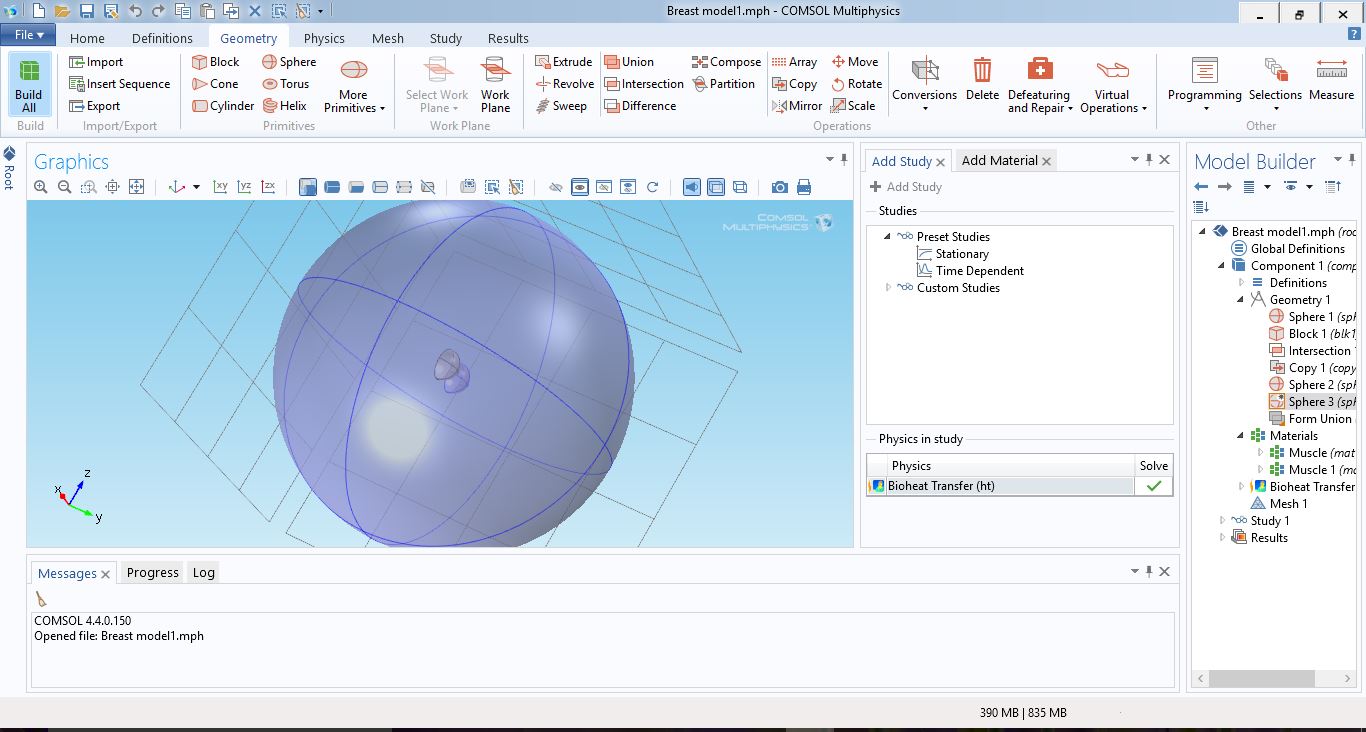The height and width of the screenshot is (732, 1366).
Task: Click the Build All geometry button
Action: pos(29,85)
